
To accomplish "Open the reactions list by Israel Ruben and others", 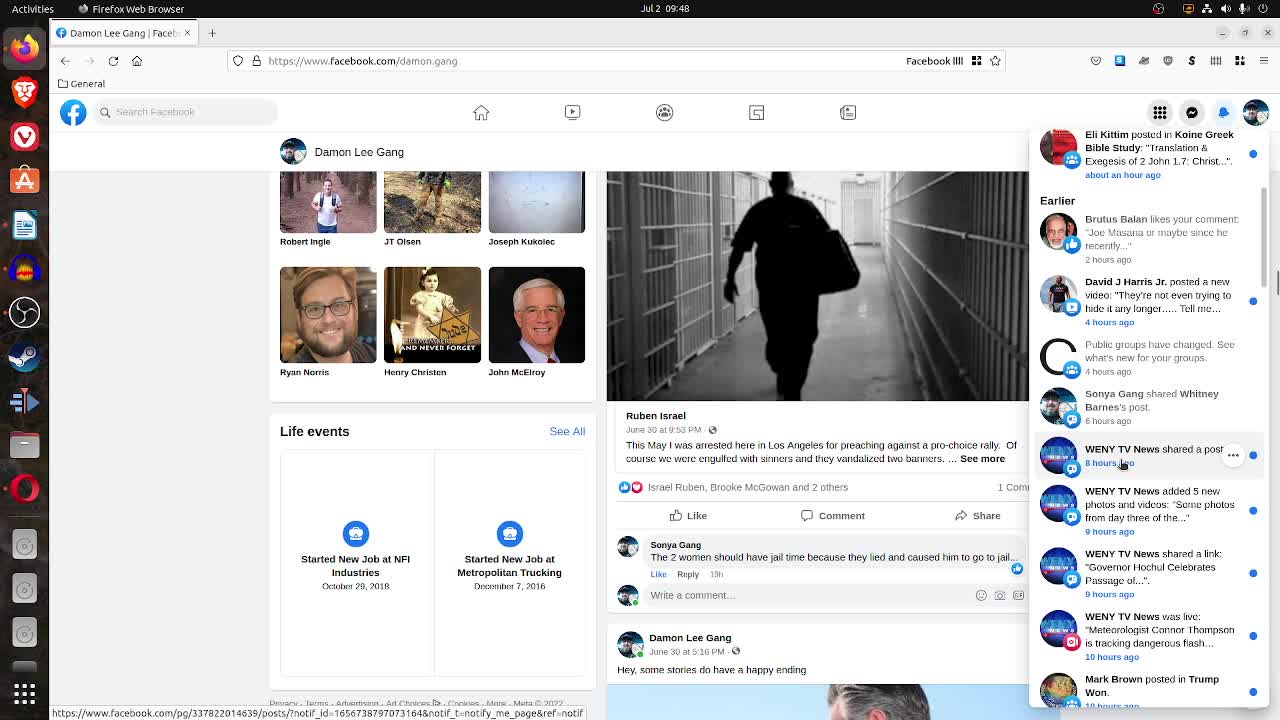I will (x=748, y=487).
